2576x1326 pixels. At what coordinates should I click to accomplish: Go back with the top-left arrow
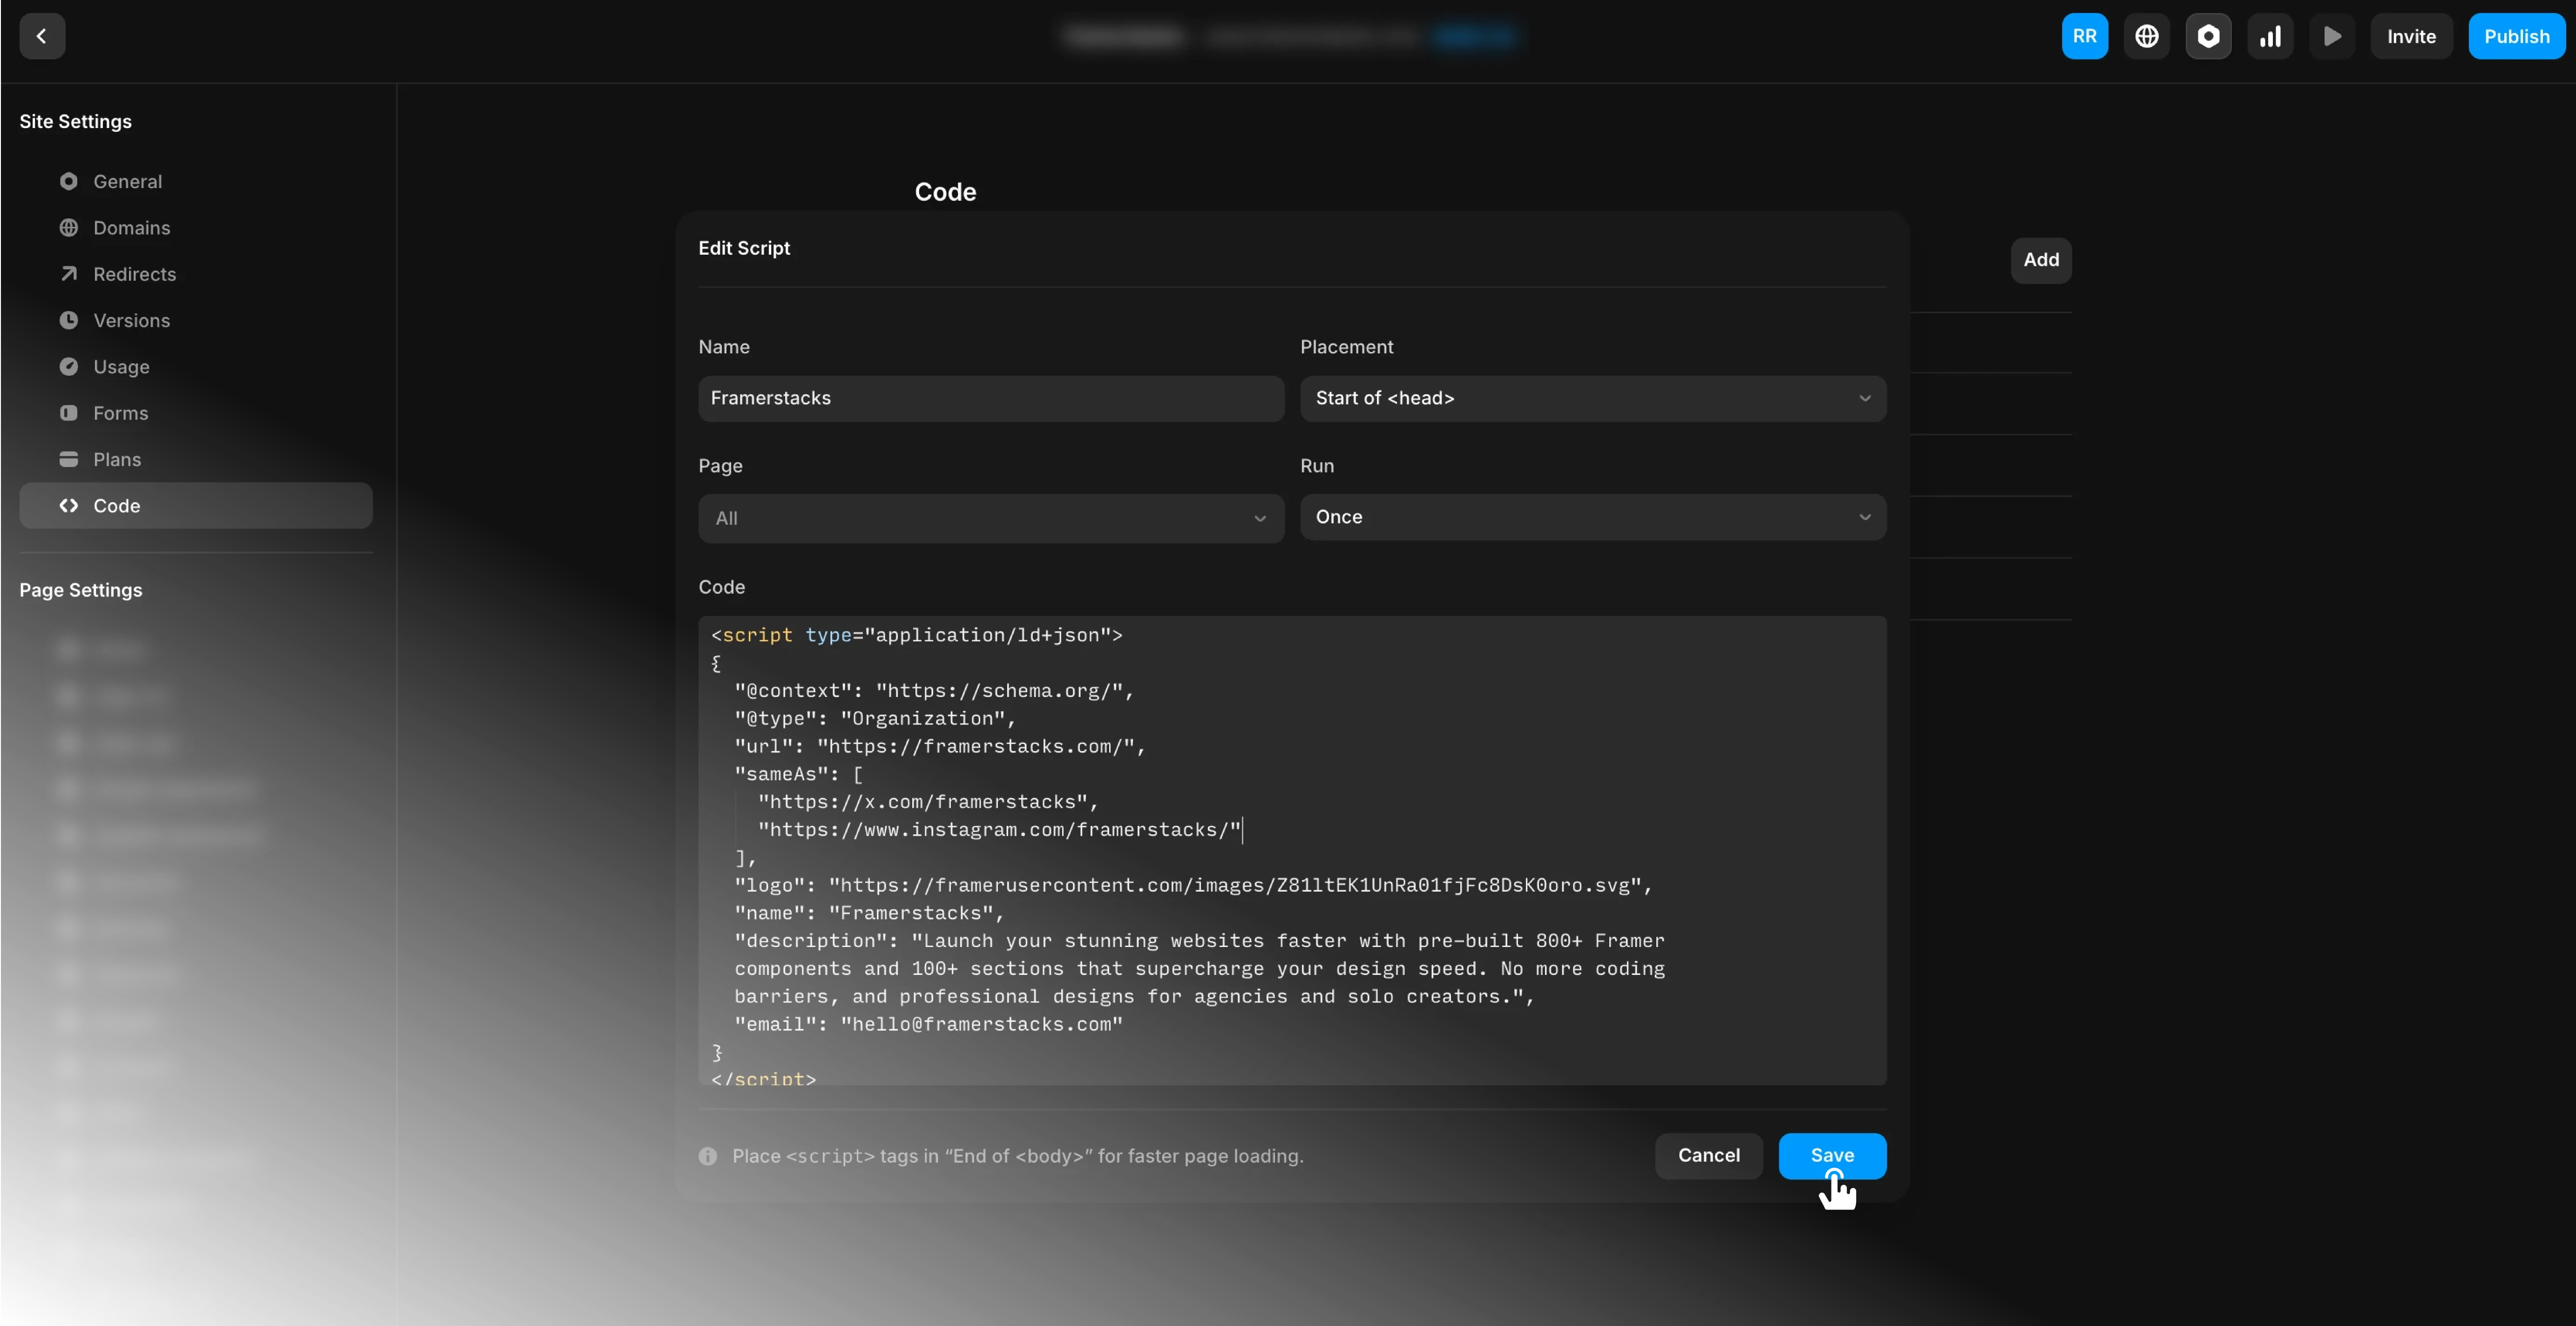coord(42,36)
